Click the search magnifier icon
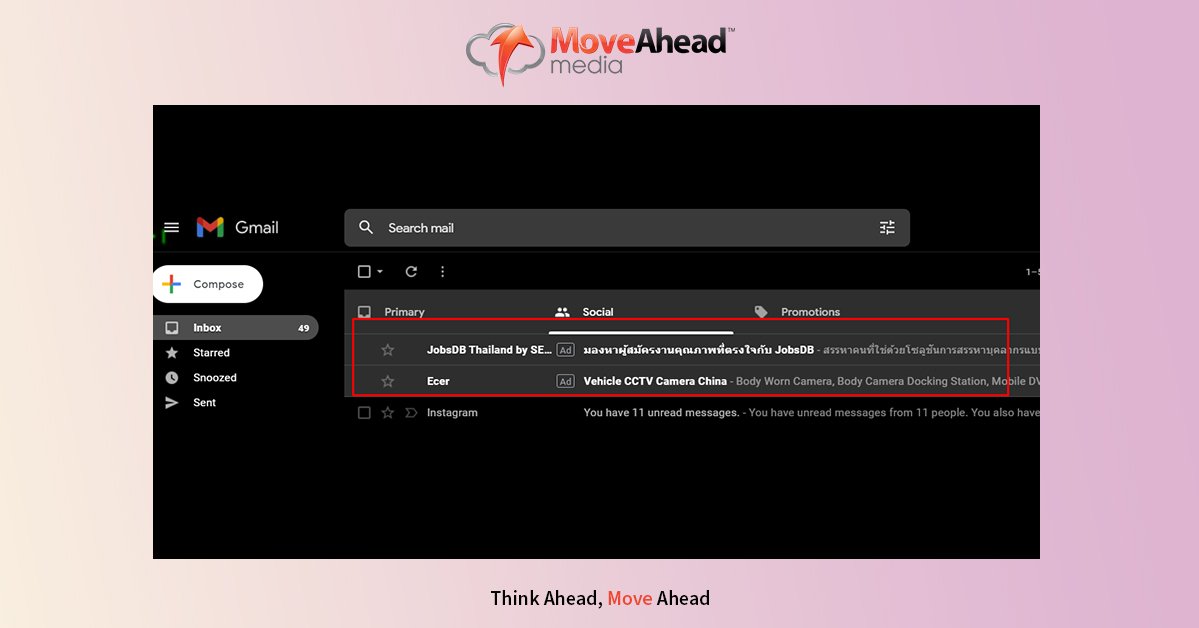The height and width of the screenshot is (628, 1199). tap(366, 228)
